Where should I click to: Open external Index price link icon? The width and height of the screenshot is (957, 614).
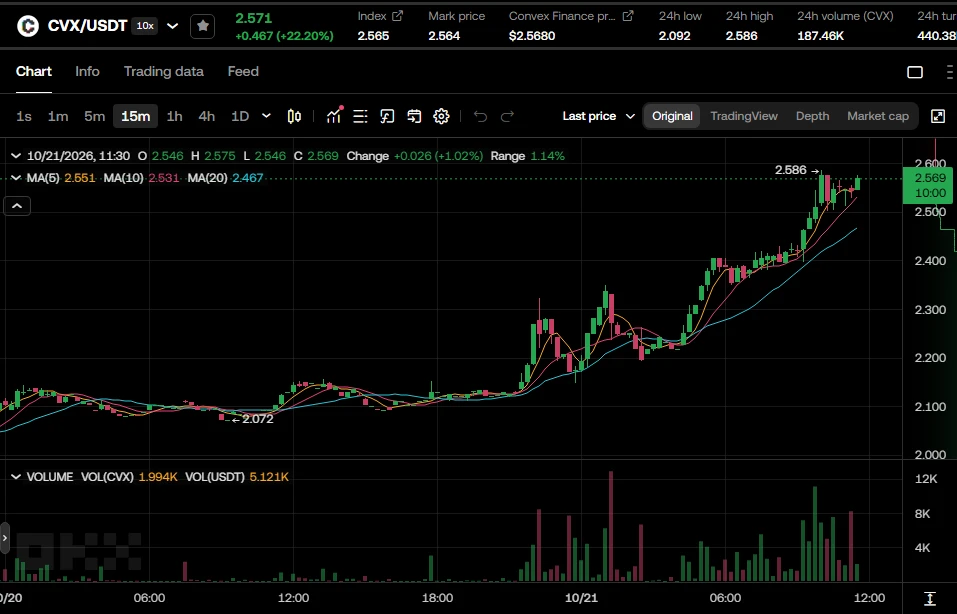tap(397, 16)
